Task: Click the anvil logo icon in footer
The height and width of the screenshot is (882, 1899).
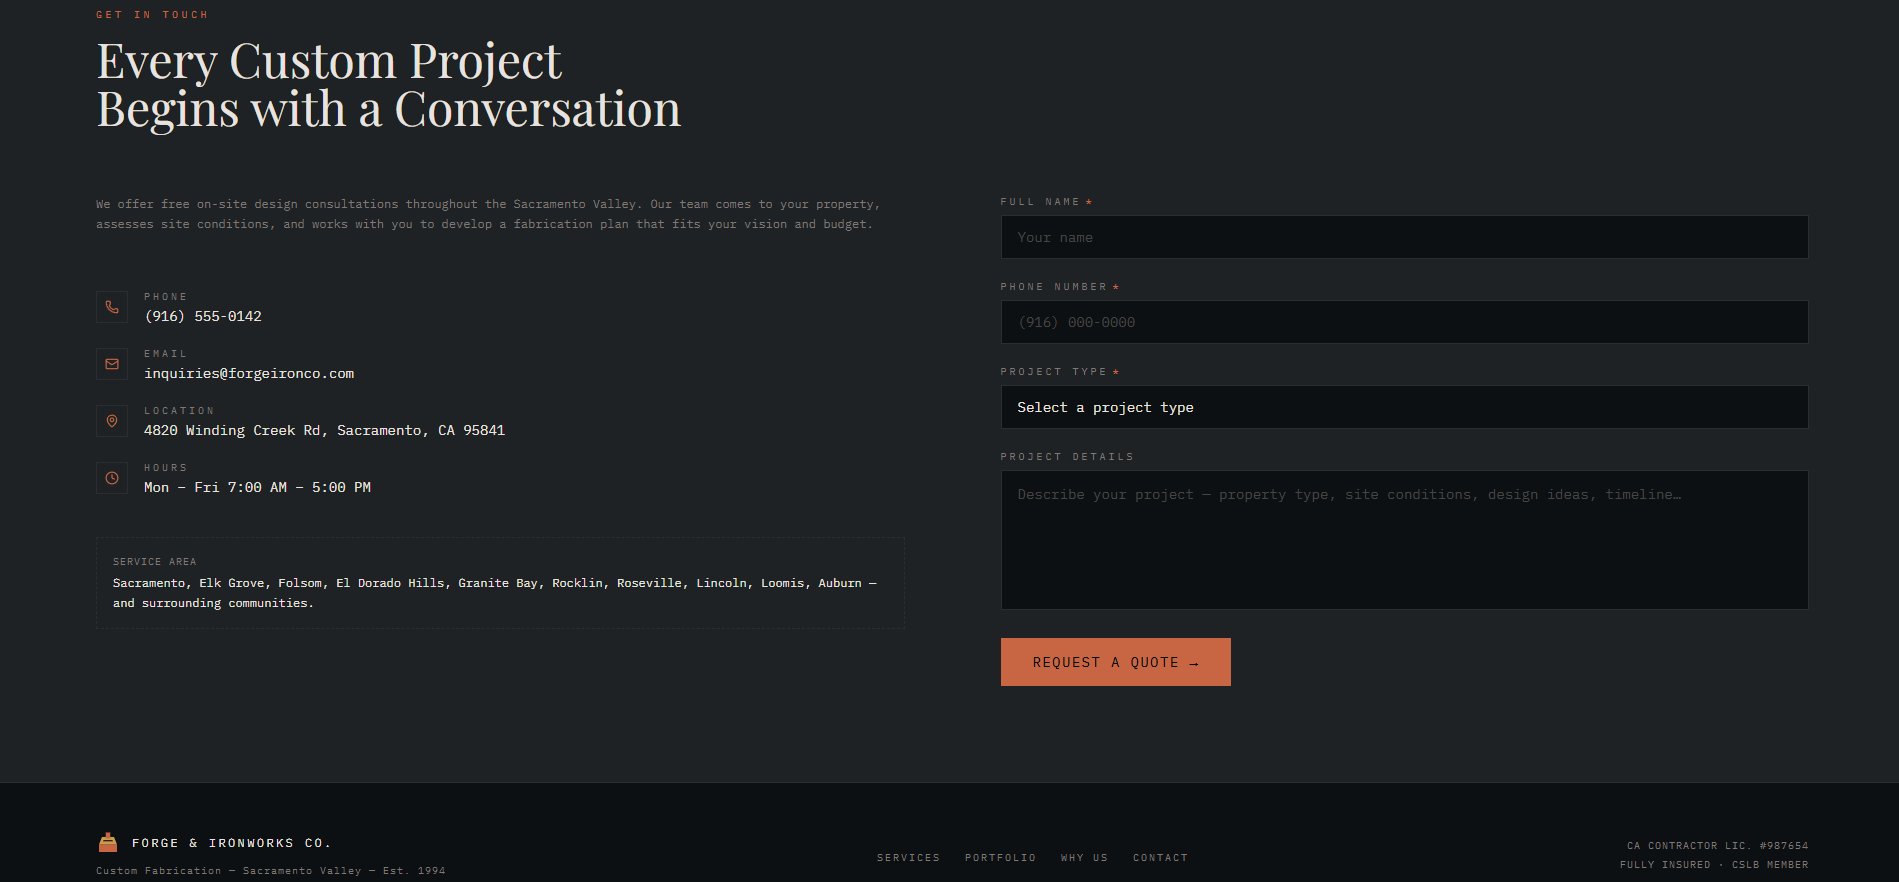Action: [x=108, y=842]
